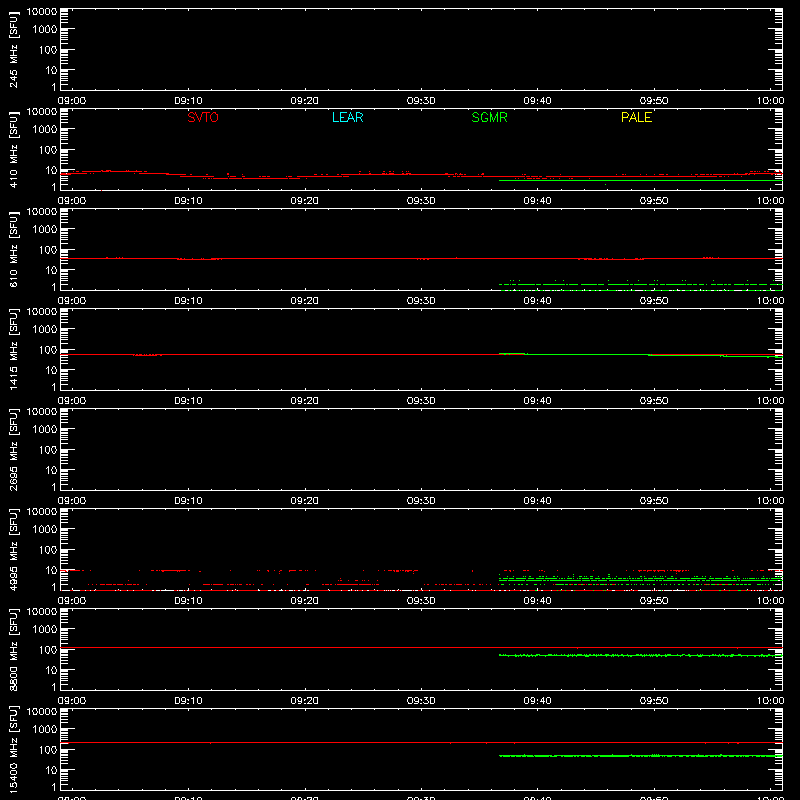
Task: Click the 1000 tick label on 410 MHz axis
Action: pos(45,129)
